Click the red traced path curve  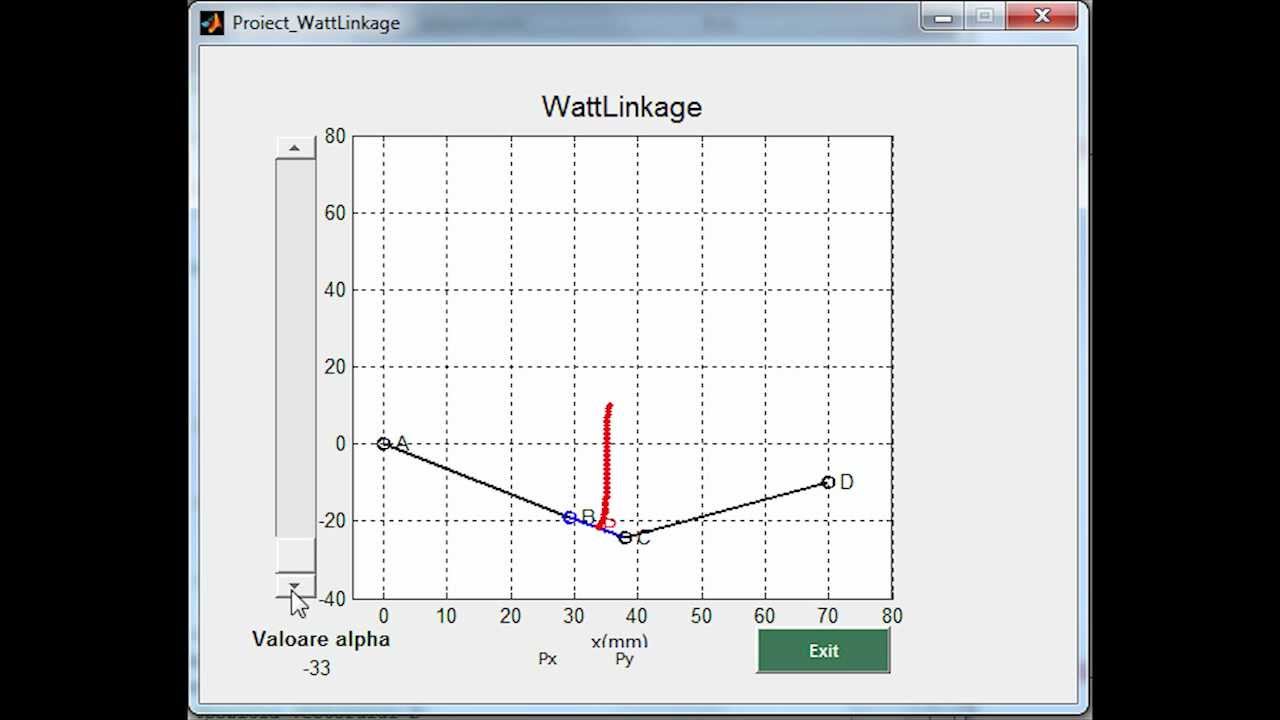(606, 465)
